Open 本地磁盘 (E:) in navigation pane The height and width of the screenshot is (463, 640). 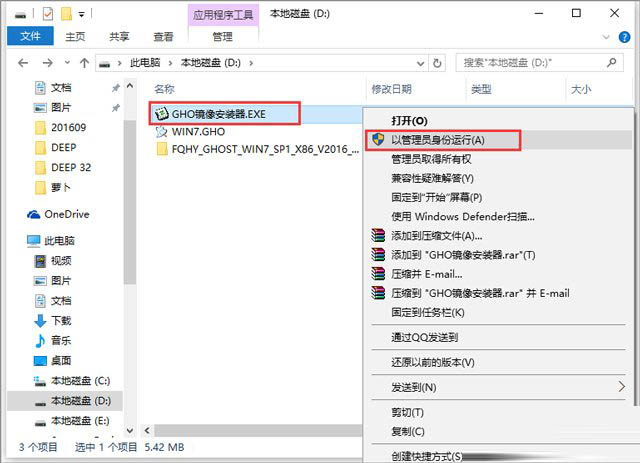click(80, 421)
